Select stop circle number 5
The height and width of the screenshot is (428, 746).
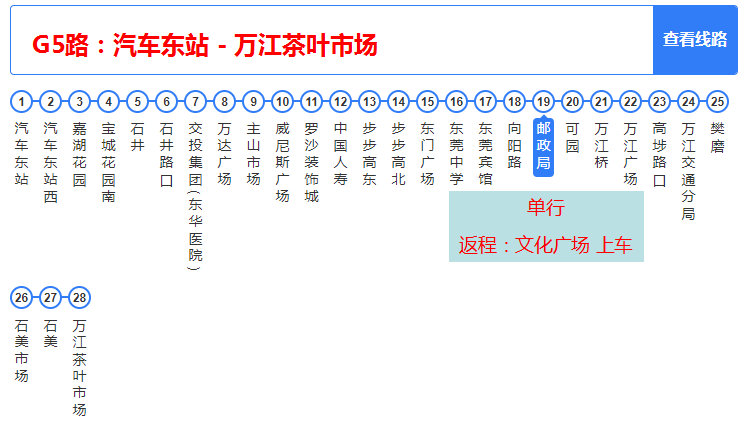click(x=137, y=102)
